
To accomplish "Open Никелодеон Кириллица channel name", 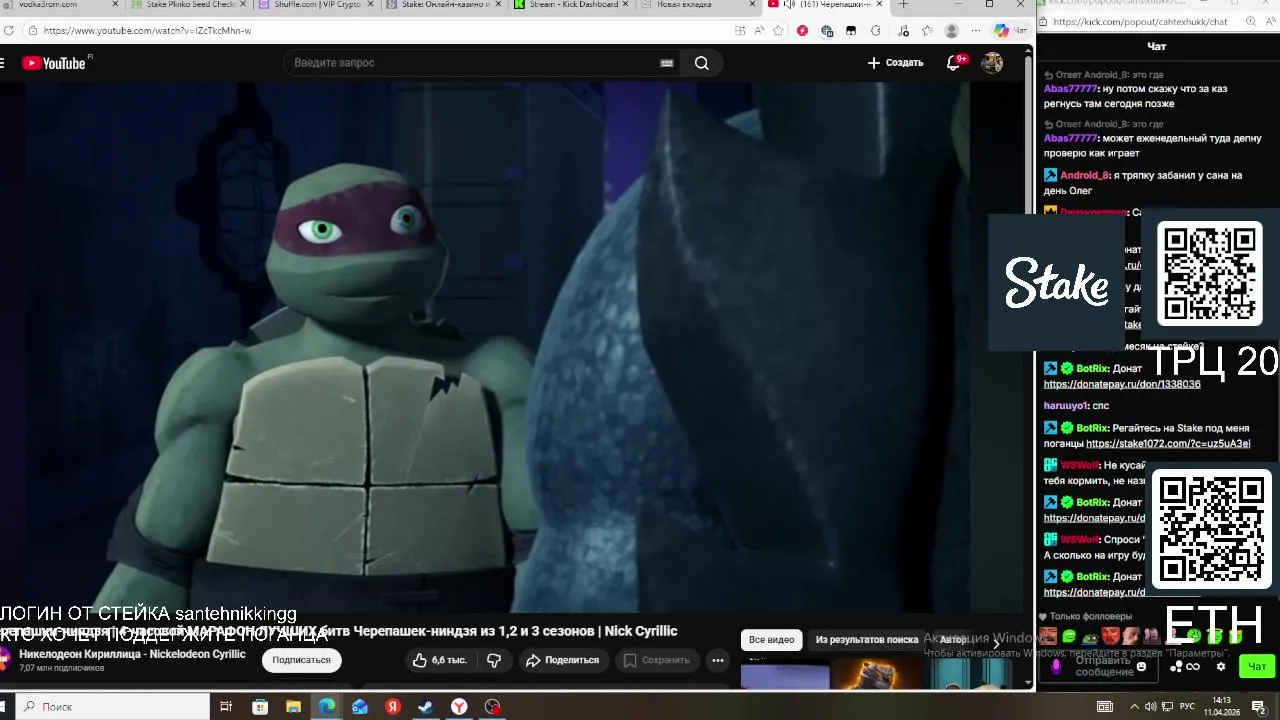I will coord(132,654).
